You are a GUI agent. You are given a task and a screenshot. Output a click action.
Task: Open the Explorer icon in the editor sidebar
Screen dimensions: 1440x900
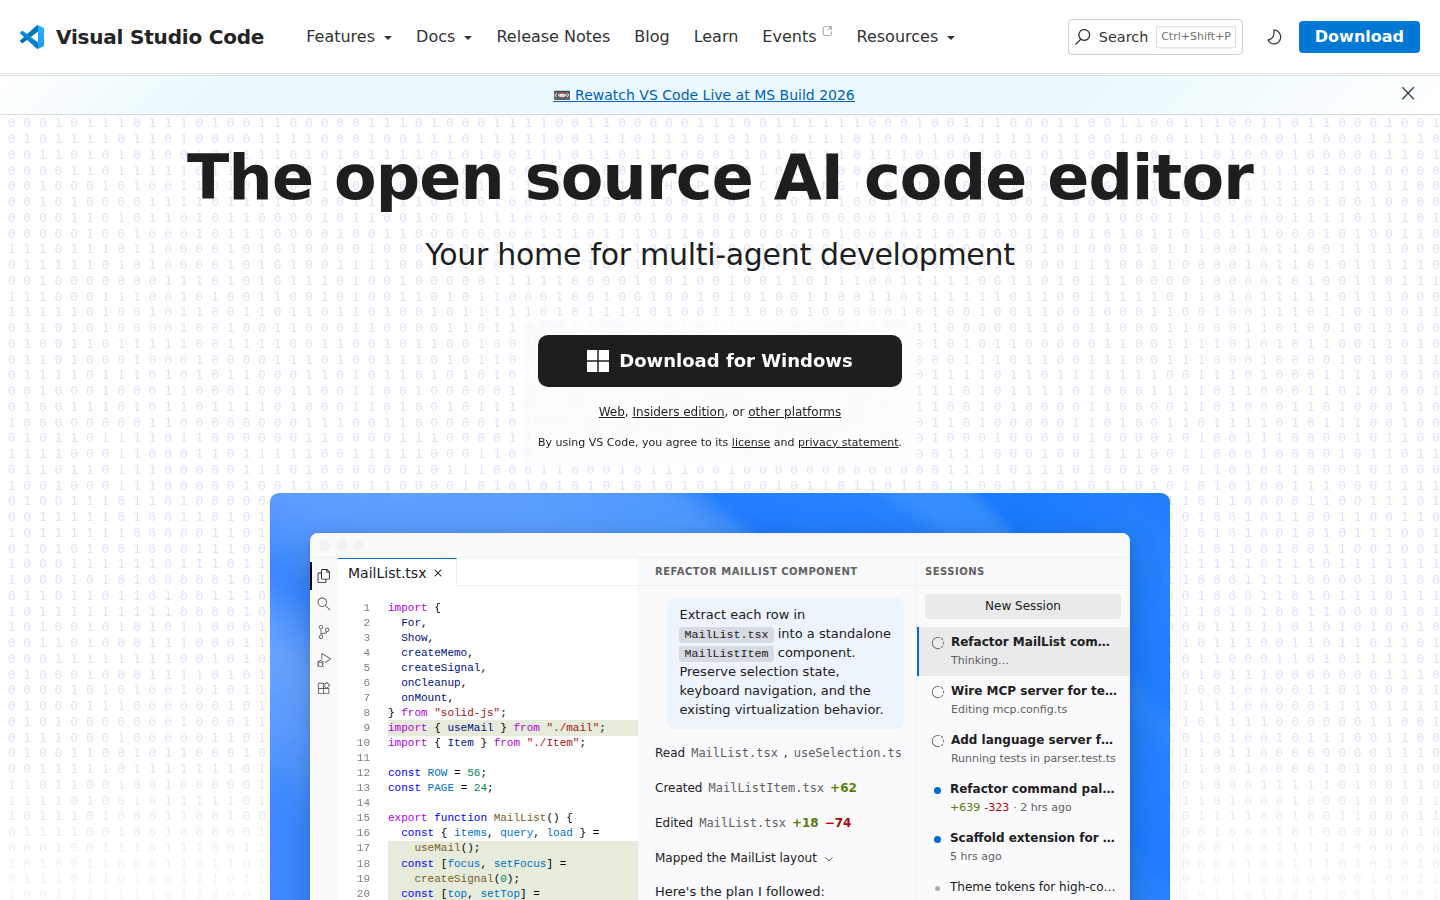[324, 576]
